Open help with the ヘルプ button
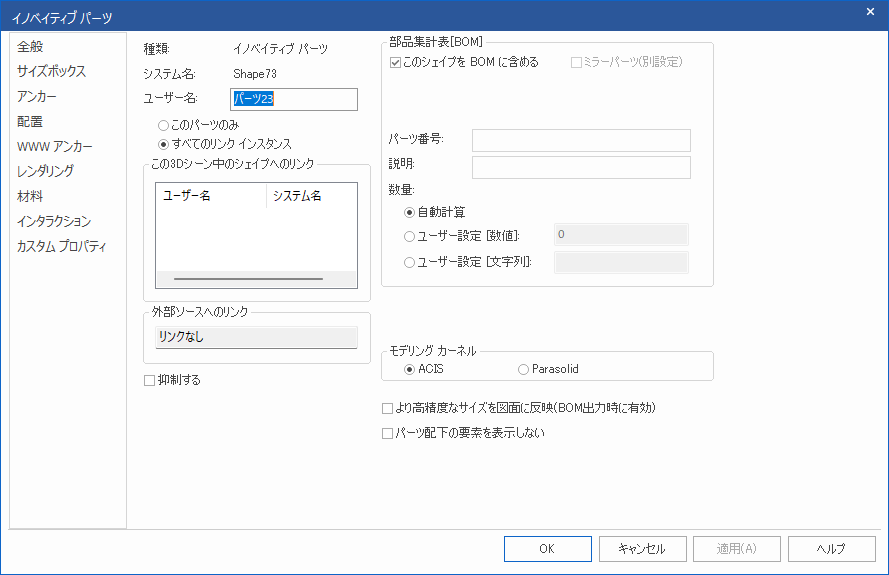The height and width of the screenshot is (575, 889). coord(832,549)
